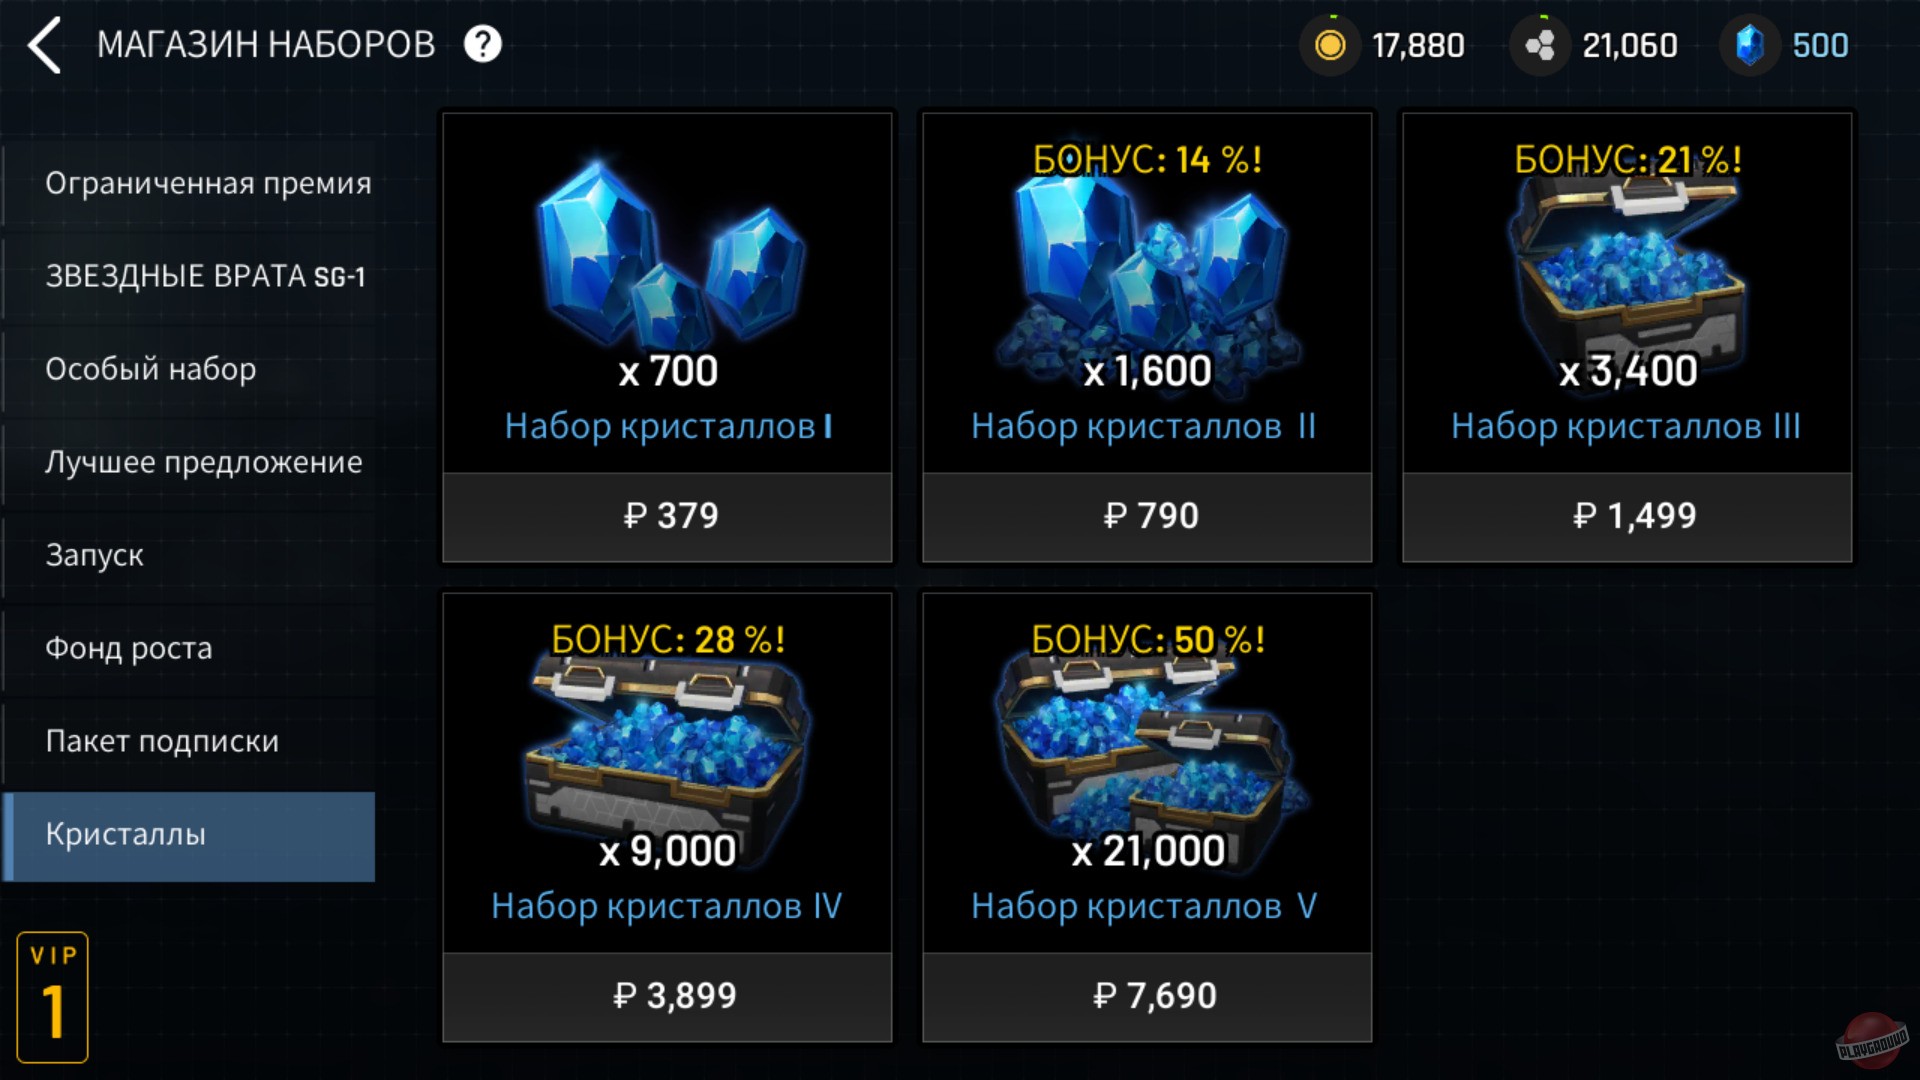Buy crystal pack I for ₽ 379

pos(668,516)
